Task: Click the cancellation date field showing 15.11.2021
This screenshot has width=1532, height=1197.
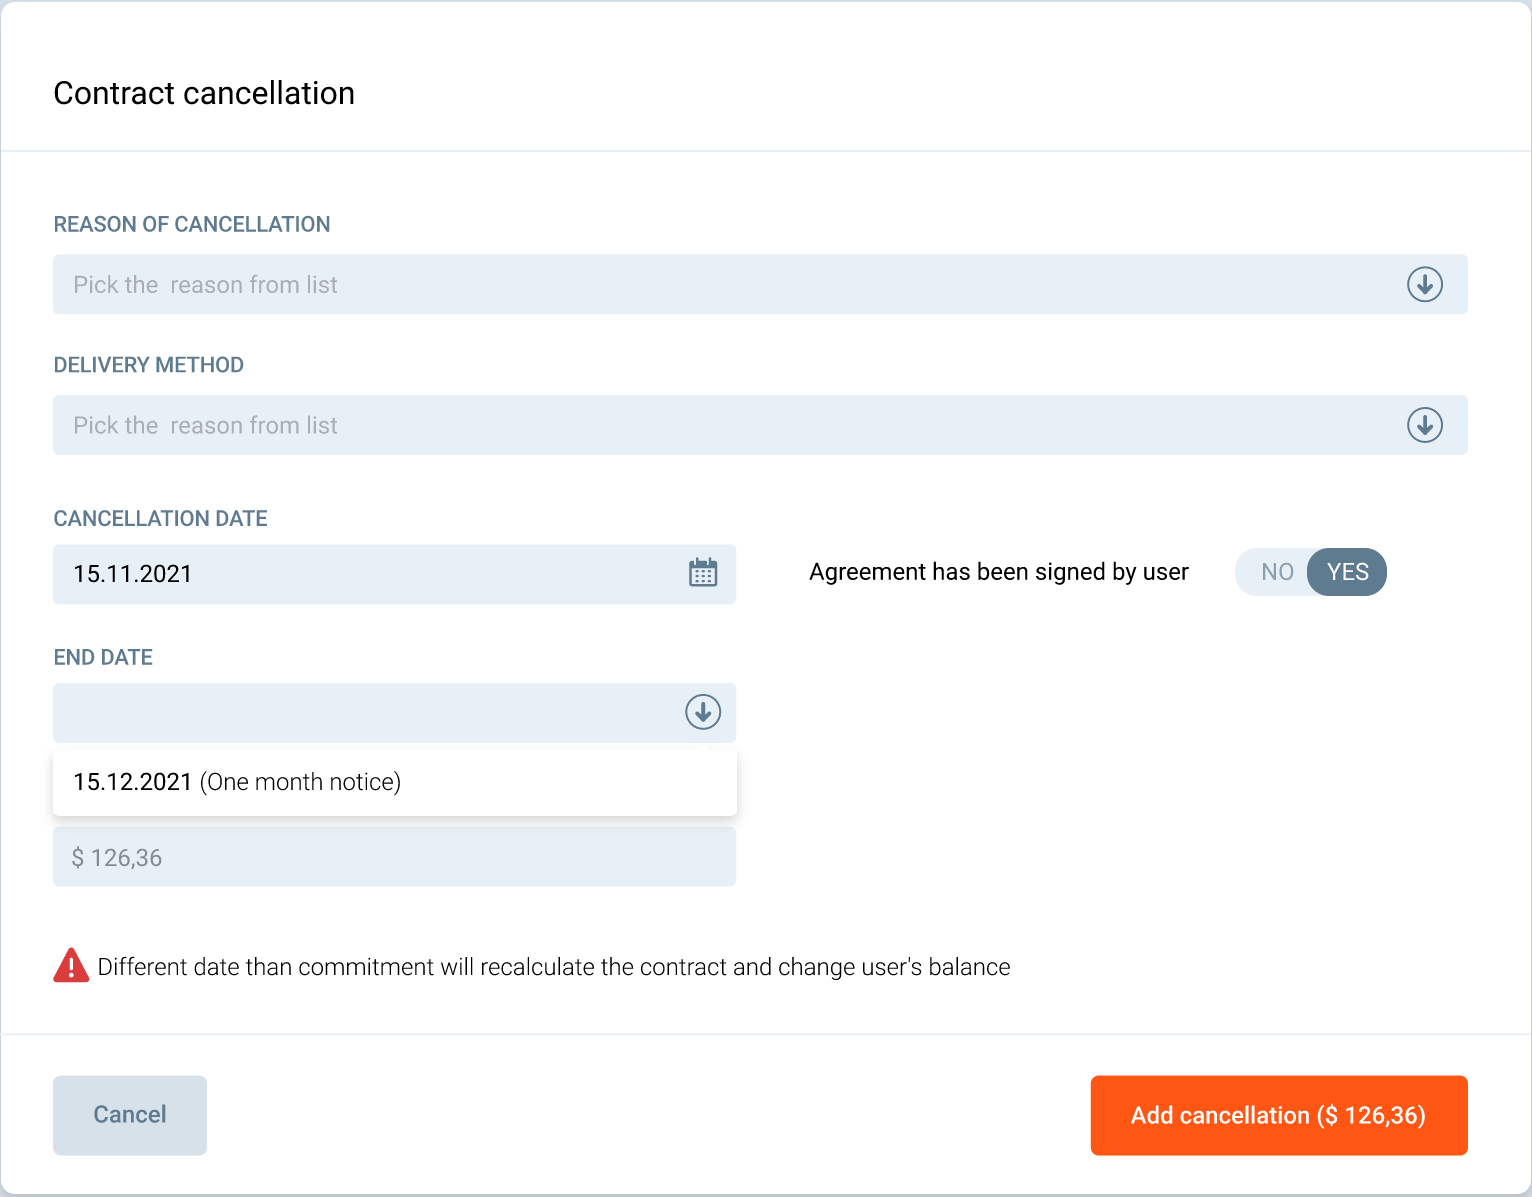Action: (x=360, y=574)
